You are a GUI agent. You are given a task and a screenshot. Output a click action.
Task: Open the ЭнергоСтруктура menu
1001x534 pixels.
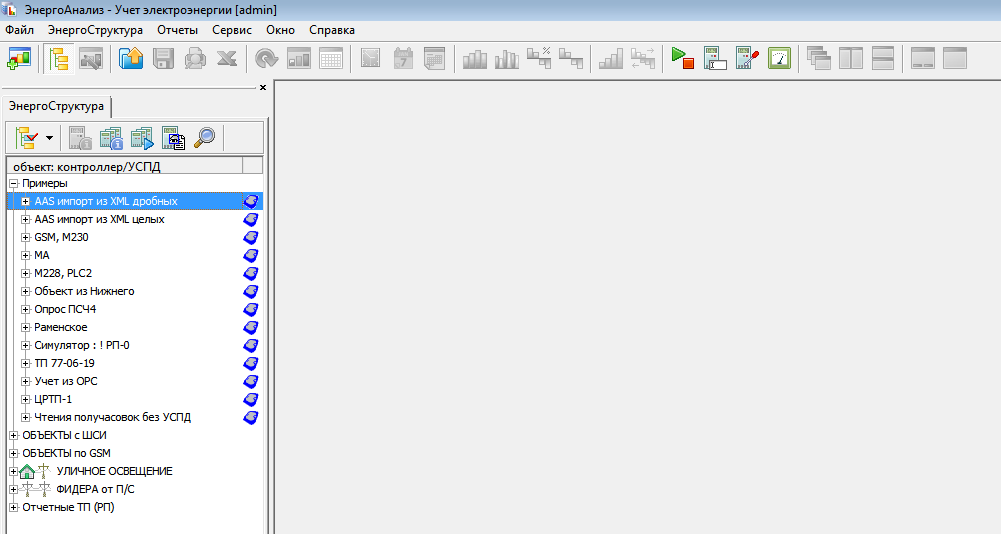tap(95, 30)
